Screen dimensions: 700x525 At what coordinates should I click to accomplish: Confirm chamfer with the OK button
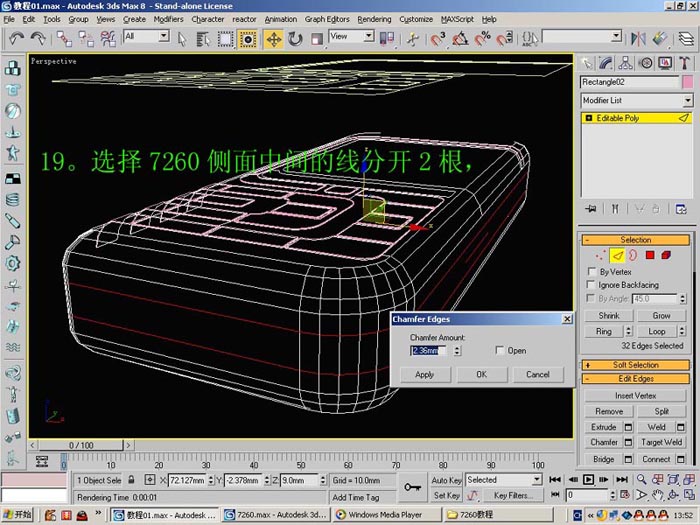coord(481,375)
